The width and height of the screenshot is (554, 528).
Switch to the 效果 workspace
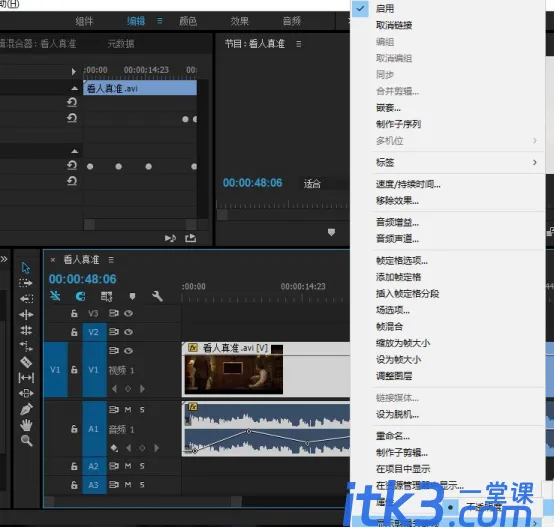click(x=240, y=21)
